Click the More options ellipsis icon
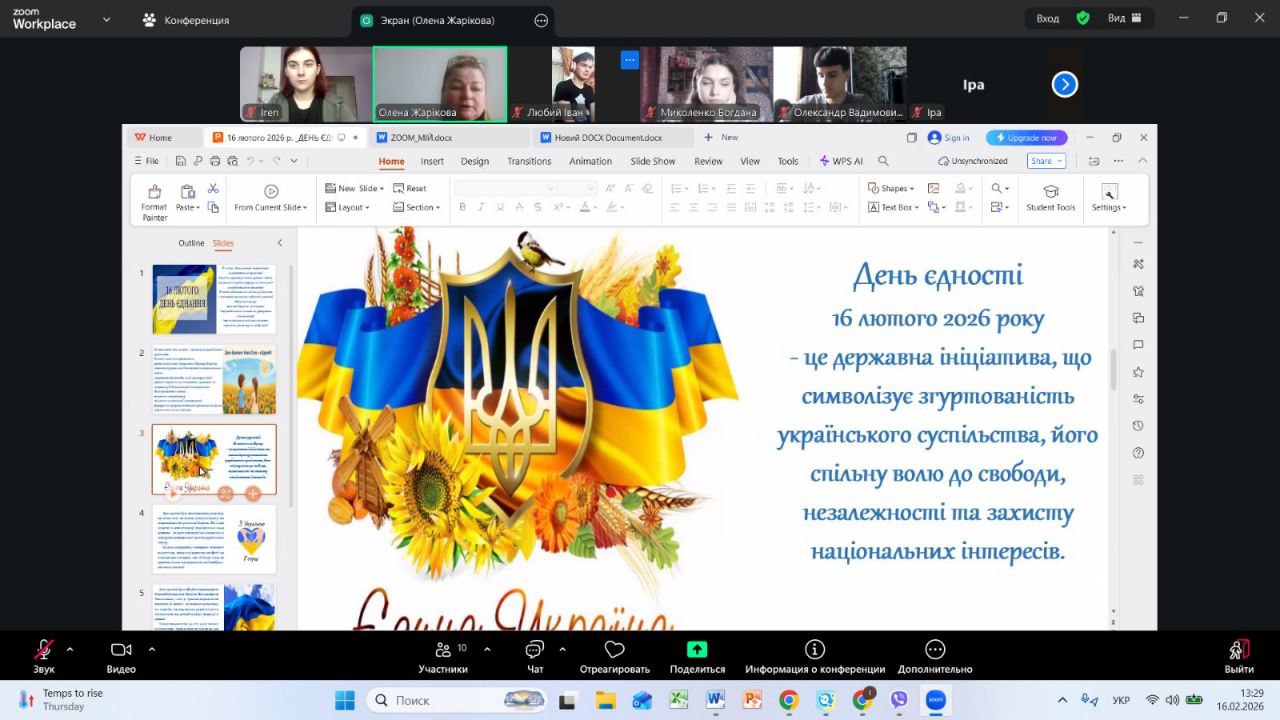Viewport: 1280px width, 720px height. pos(935,650)
